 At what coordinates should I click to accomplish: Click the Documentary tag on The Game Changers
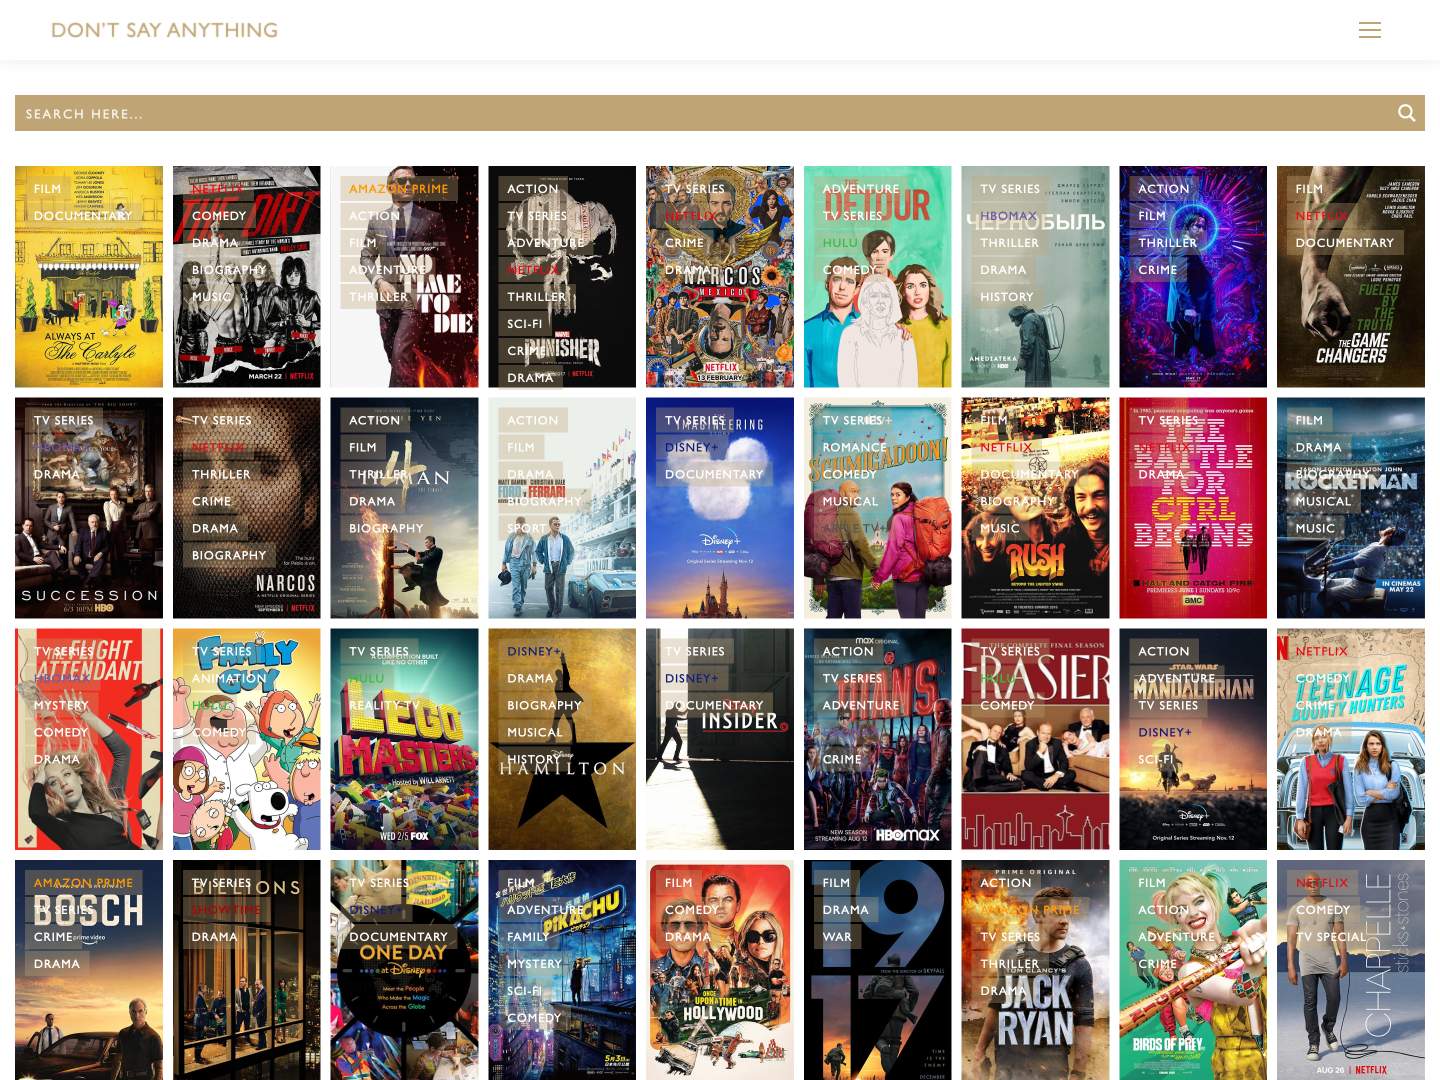click(1344, 242)
